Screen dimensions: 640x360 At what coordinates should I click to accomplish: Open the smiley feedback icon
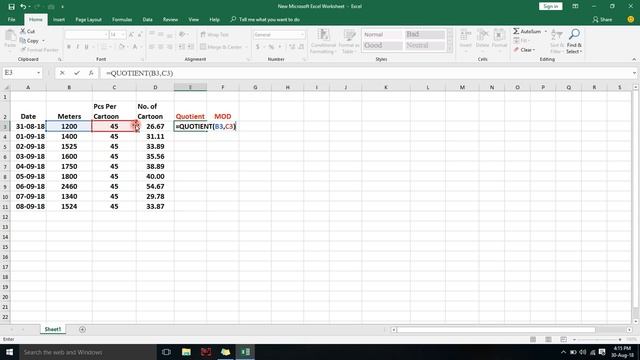coord(631,19)
